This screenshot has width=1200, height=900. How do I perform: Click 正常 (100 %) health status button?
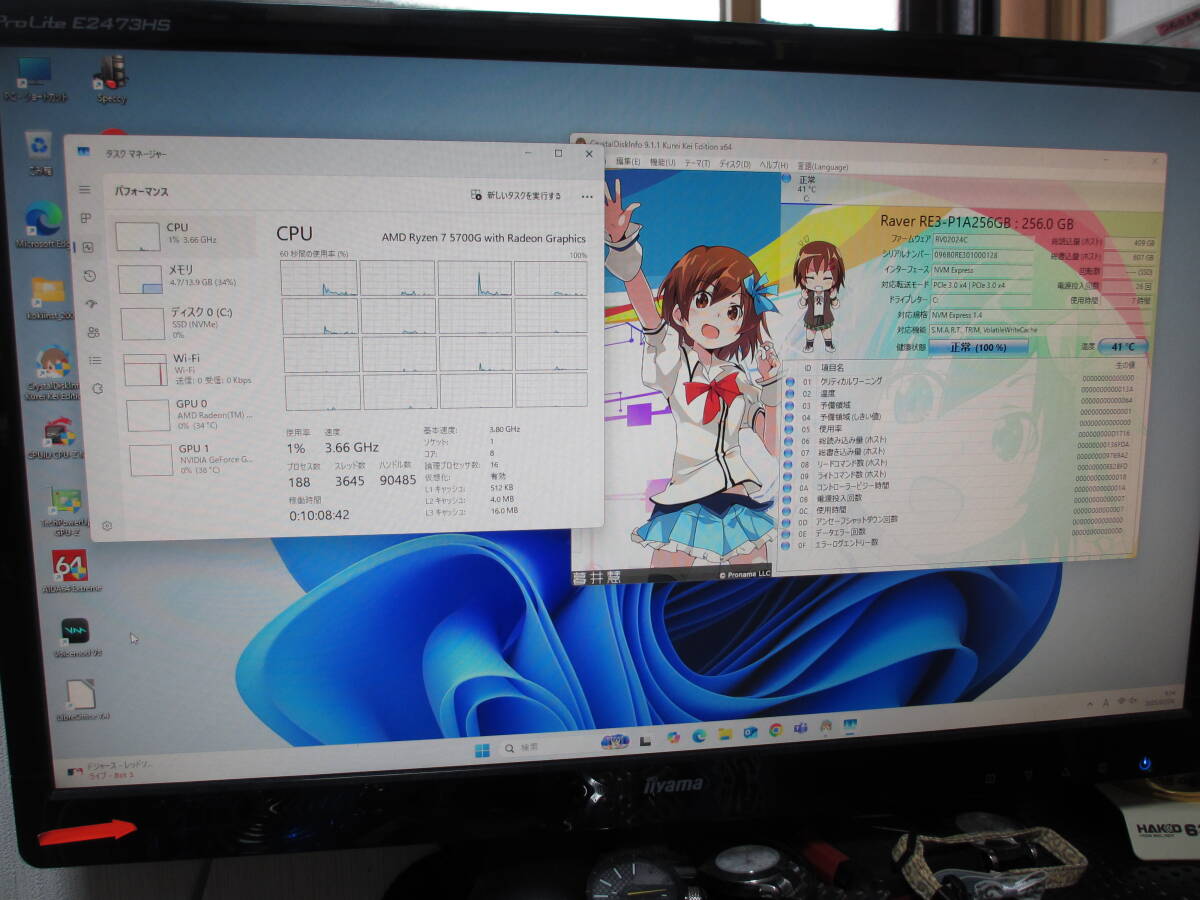(978, 347)
